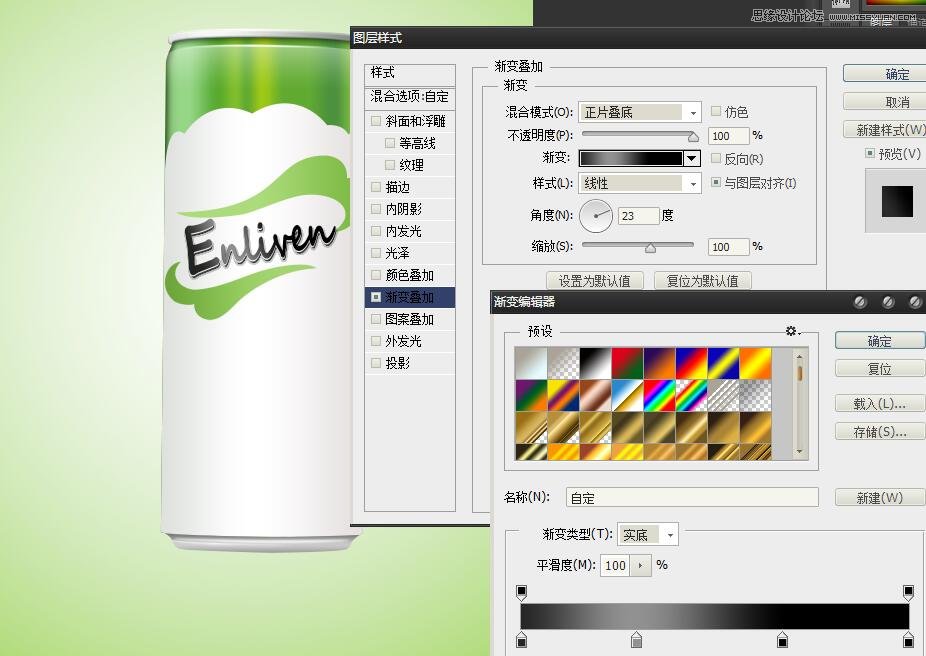The image size is (926, 656).
Task: Click the angle dial for gradient direction
Action: [595, 216]
